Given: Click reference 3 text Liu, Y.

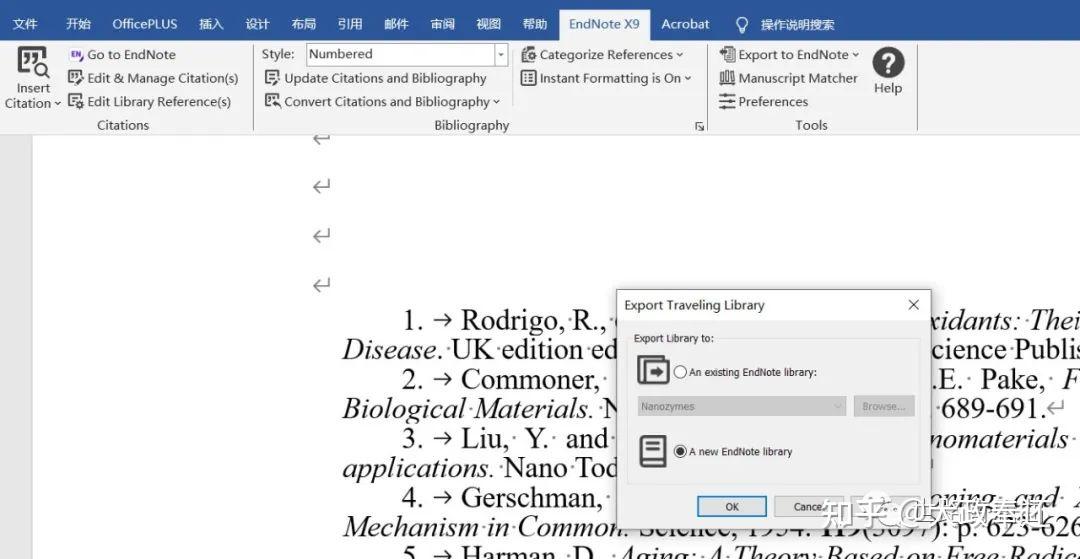Looking at the screenshot, I should [x=505, y=439].
